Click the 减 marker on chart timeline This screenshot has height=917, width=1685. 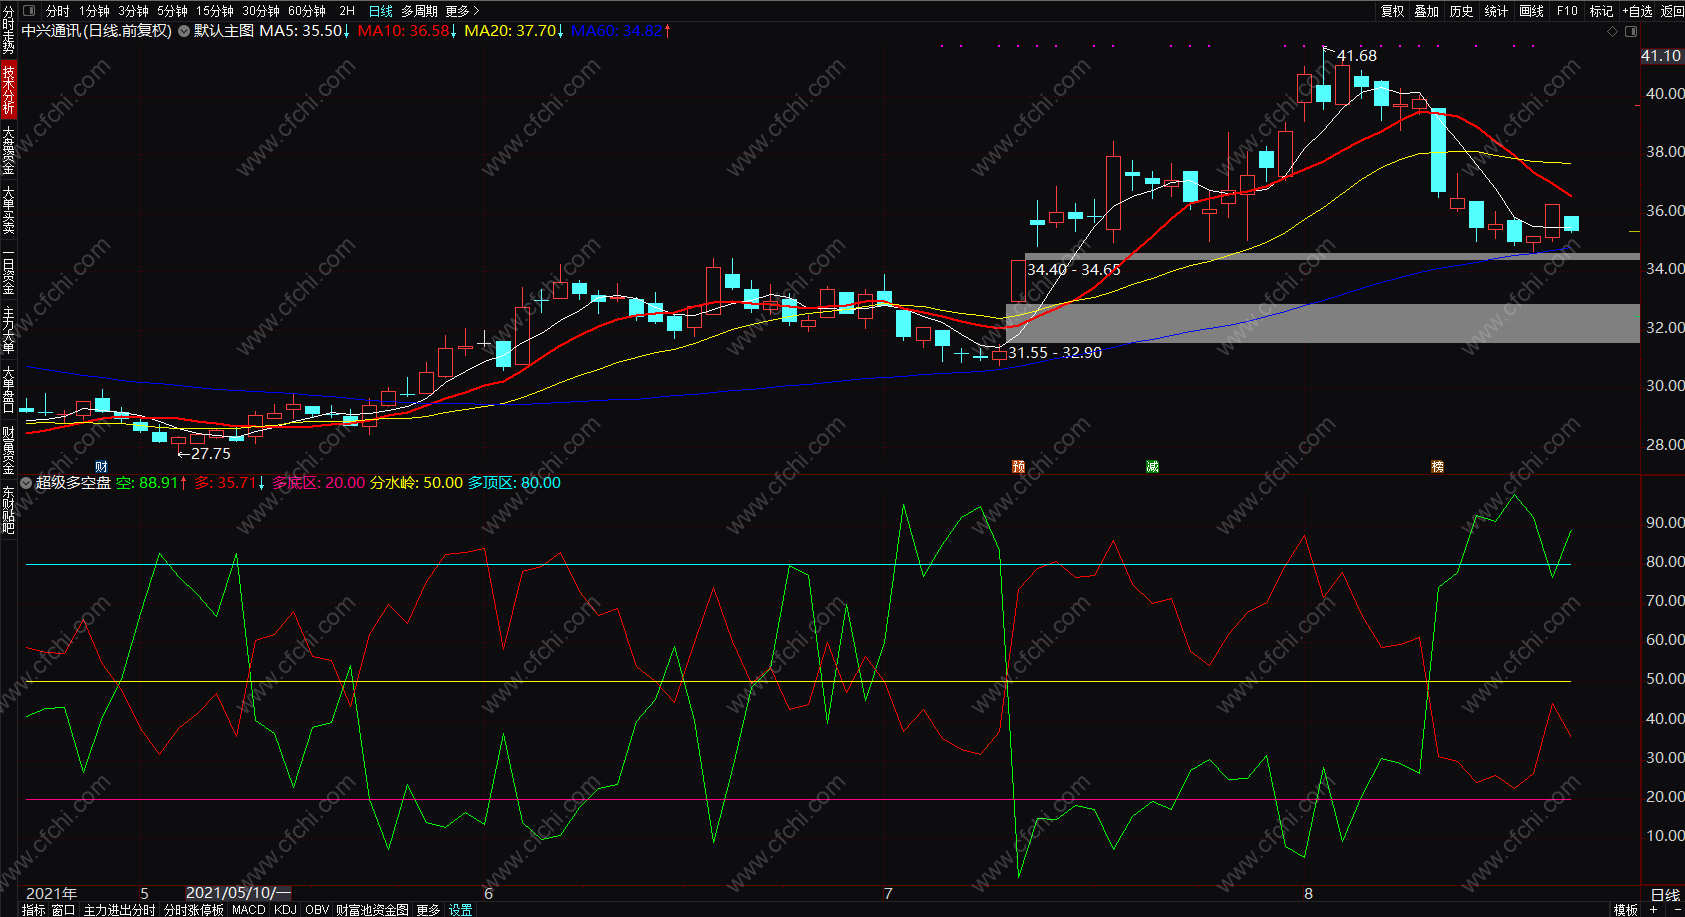click(1152, 467)
